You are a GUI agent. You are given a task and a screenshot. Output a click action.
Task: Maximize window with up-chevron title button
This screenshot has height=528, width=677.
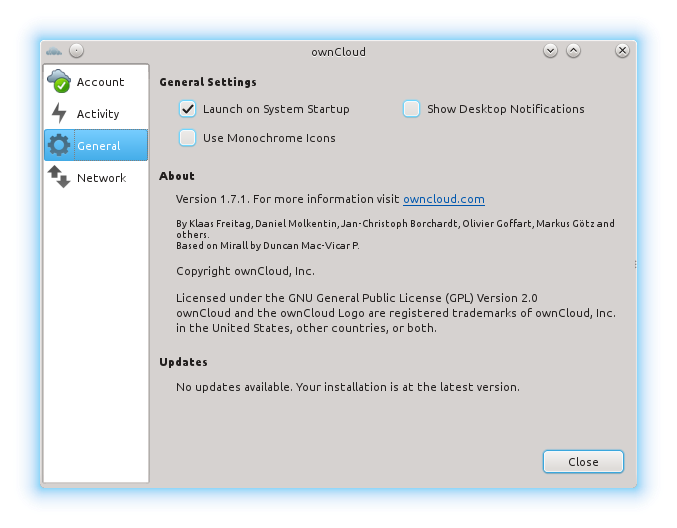coord(573,51)
